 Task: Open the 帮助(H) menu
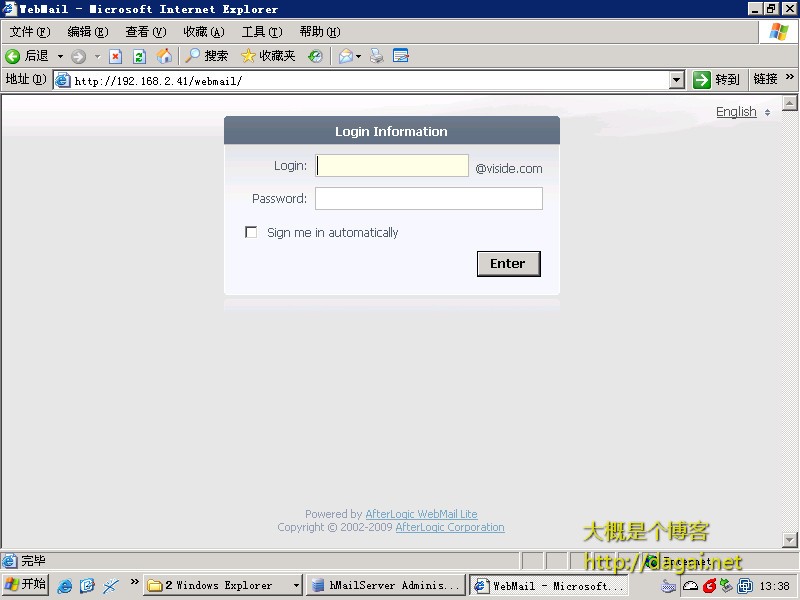pyautogui.click(x=320, y=32)
